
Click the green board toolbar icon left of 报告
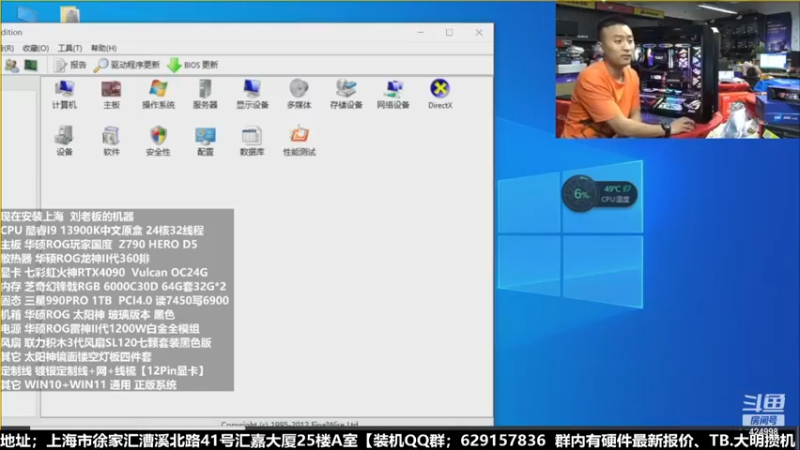click(x=31, y=65)
